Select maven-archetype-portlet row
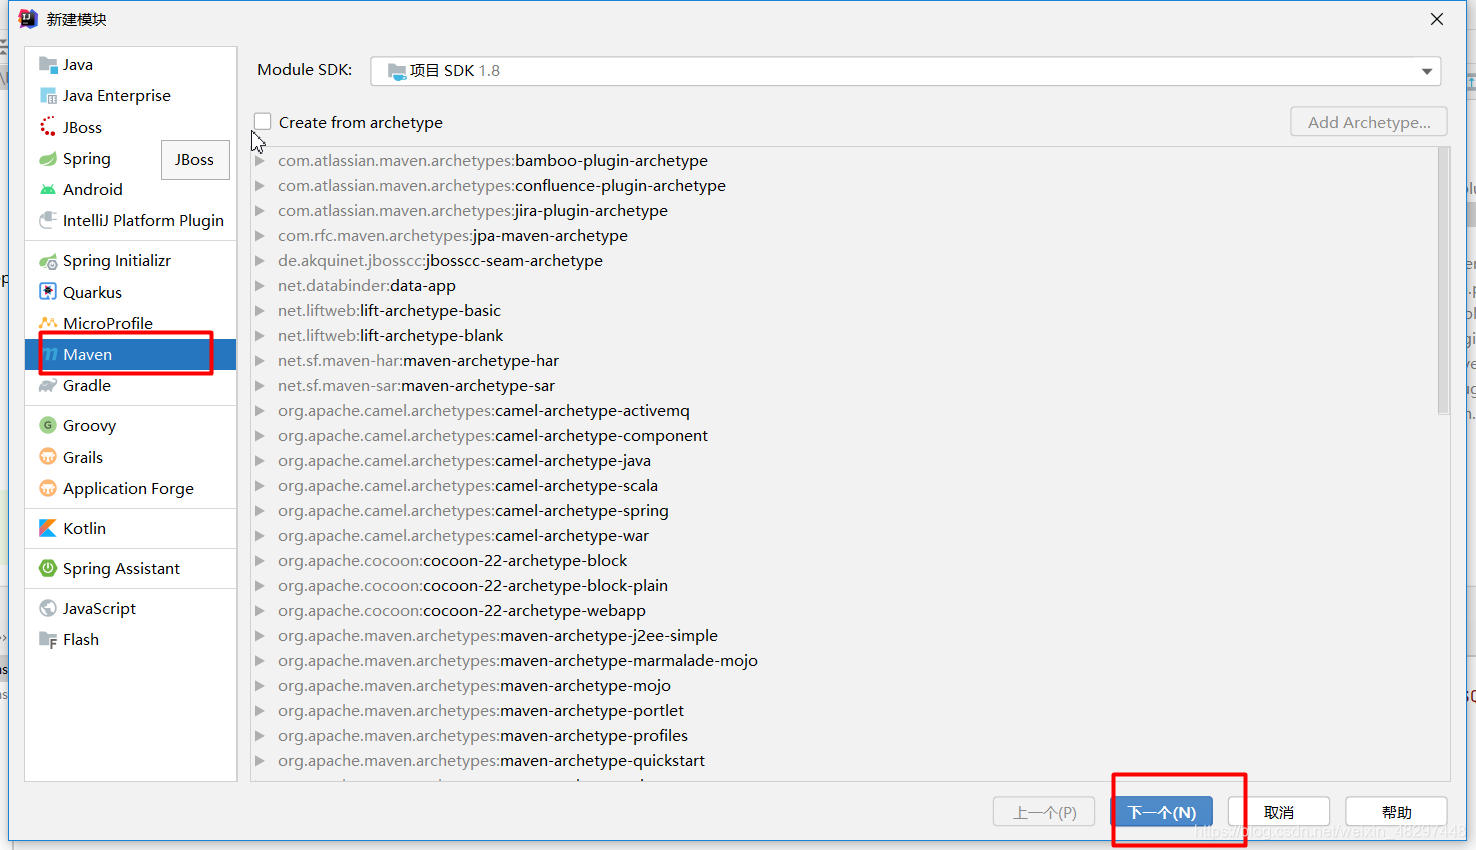Image resolution: width=1476 pixels, height=850 pixels. pyautogui.click(x=844, y=711)
